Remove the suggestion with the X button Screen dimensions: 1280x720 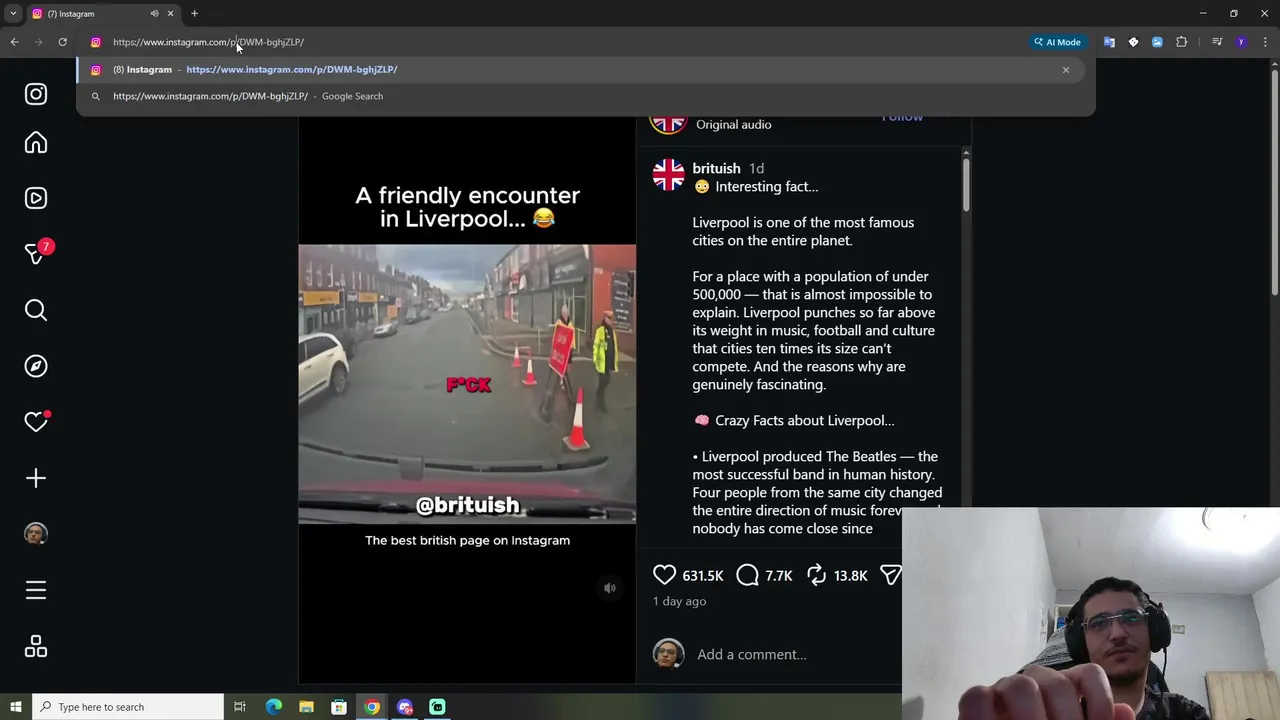click(x=1066, y=70)
